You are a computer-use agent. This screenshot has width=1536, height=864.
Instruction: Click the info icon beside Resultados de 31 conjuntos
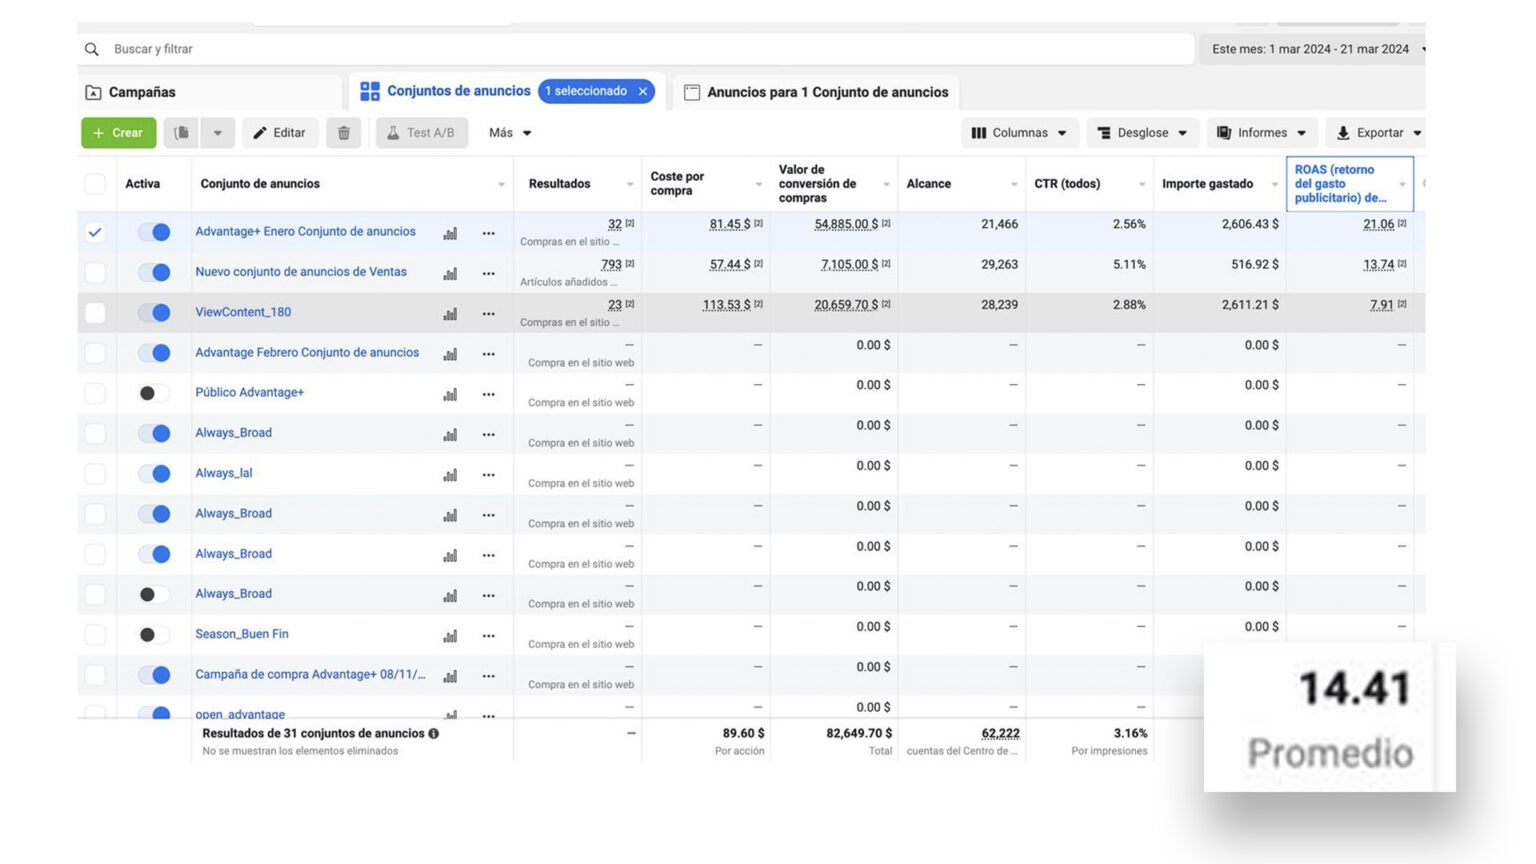point(433,733)
